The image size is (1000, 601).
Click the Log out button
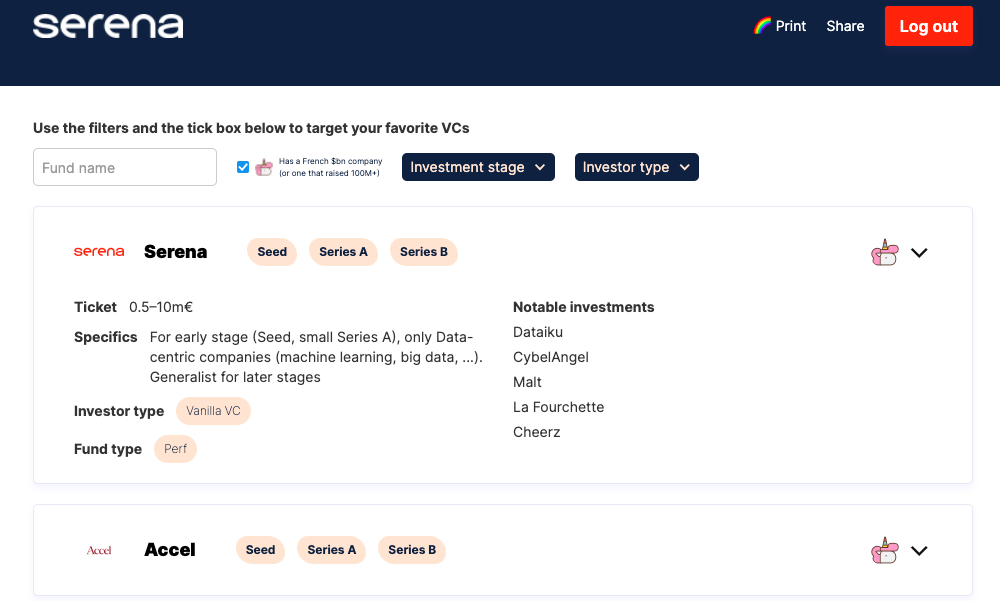point(929,26)
